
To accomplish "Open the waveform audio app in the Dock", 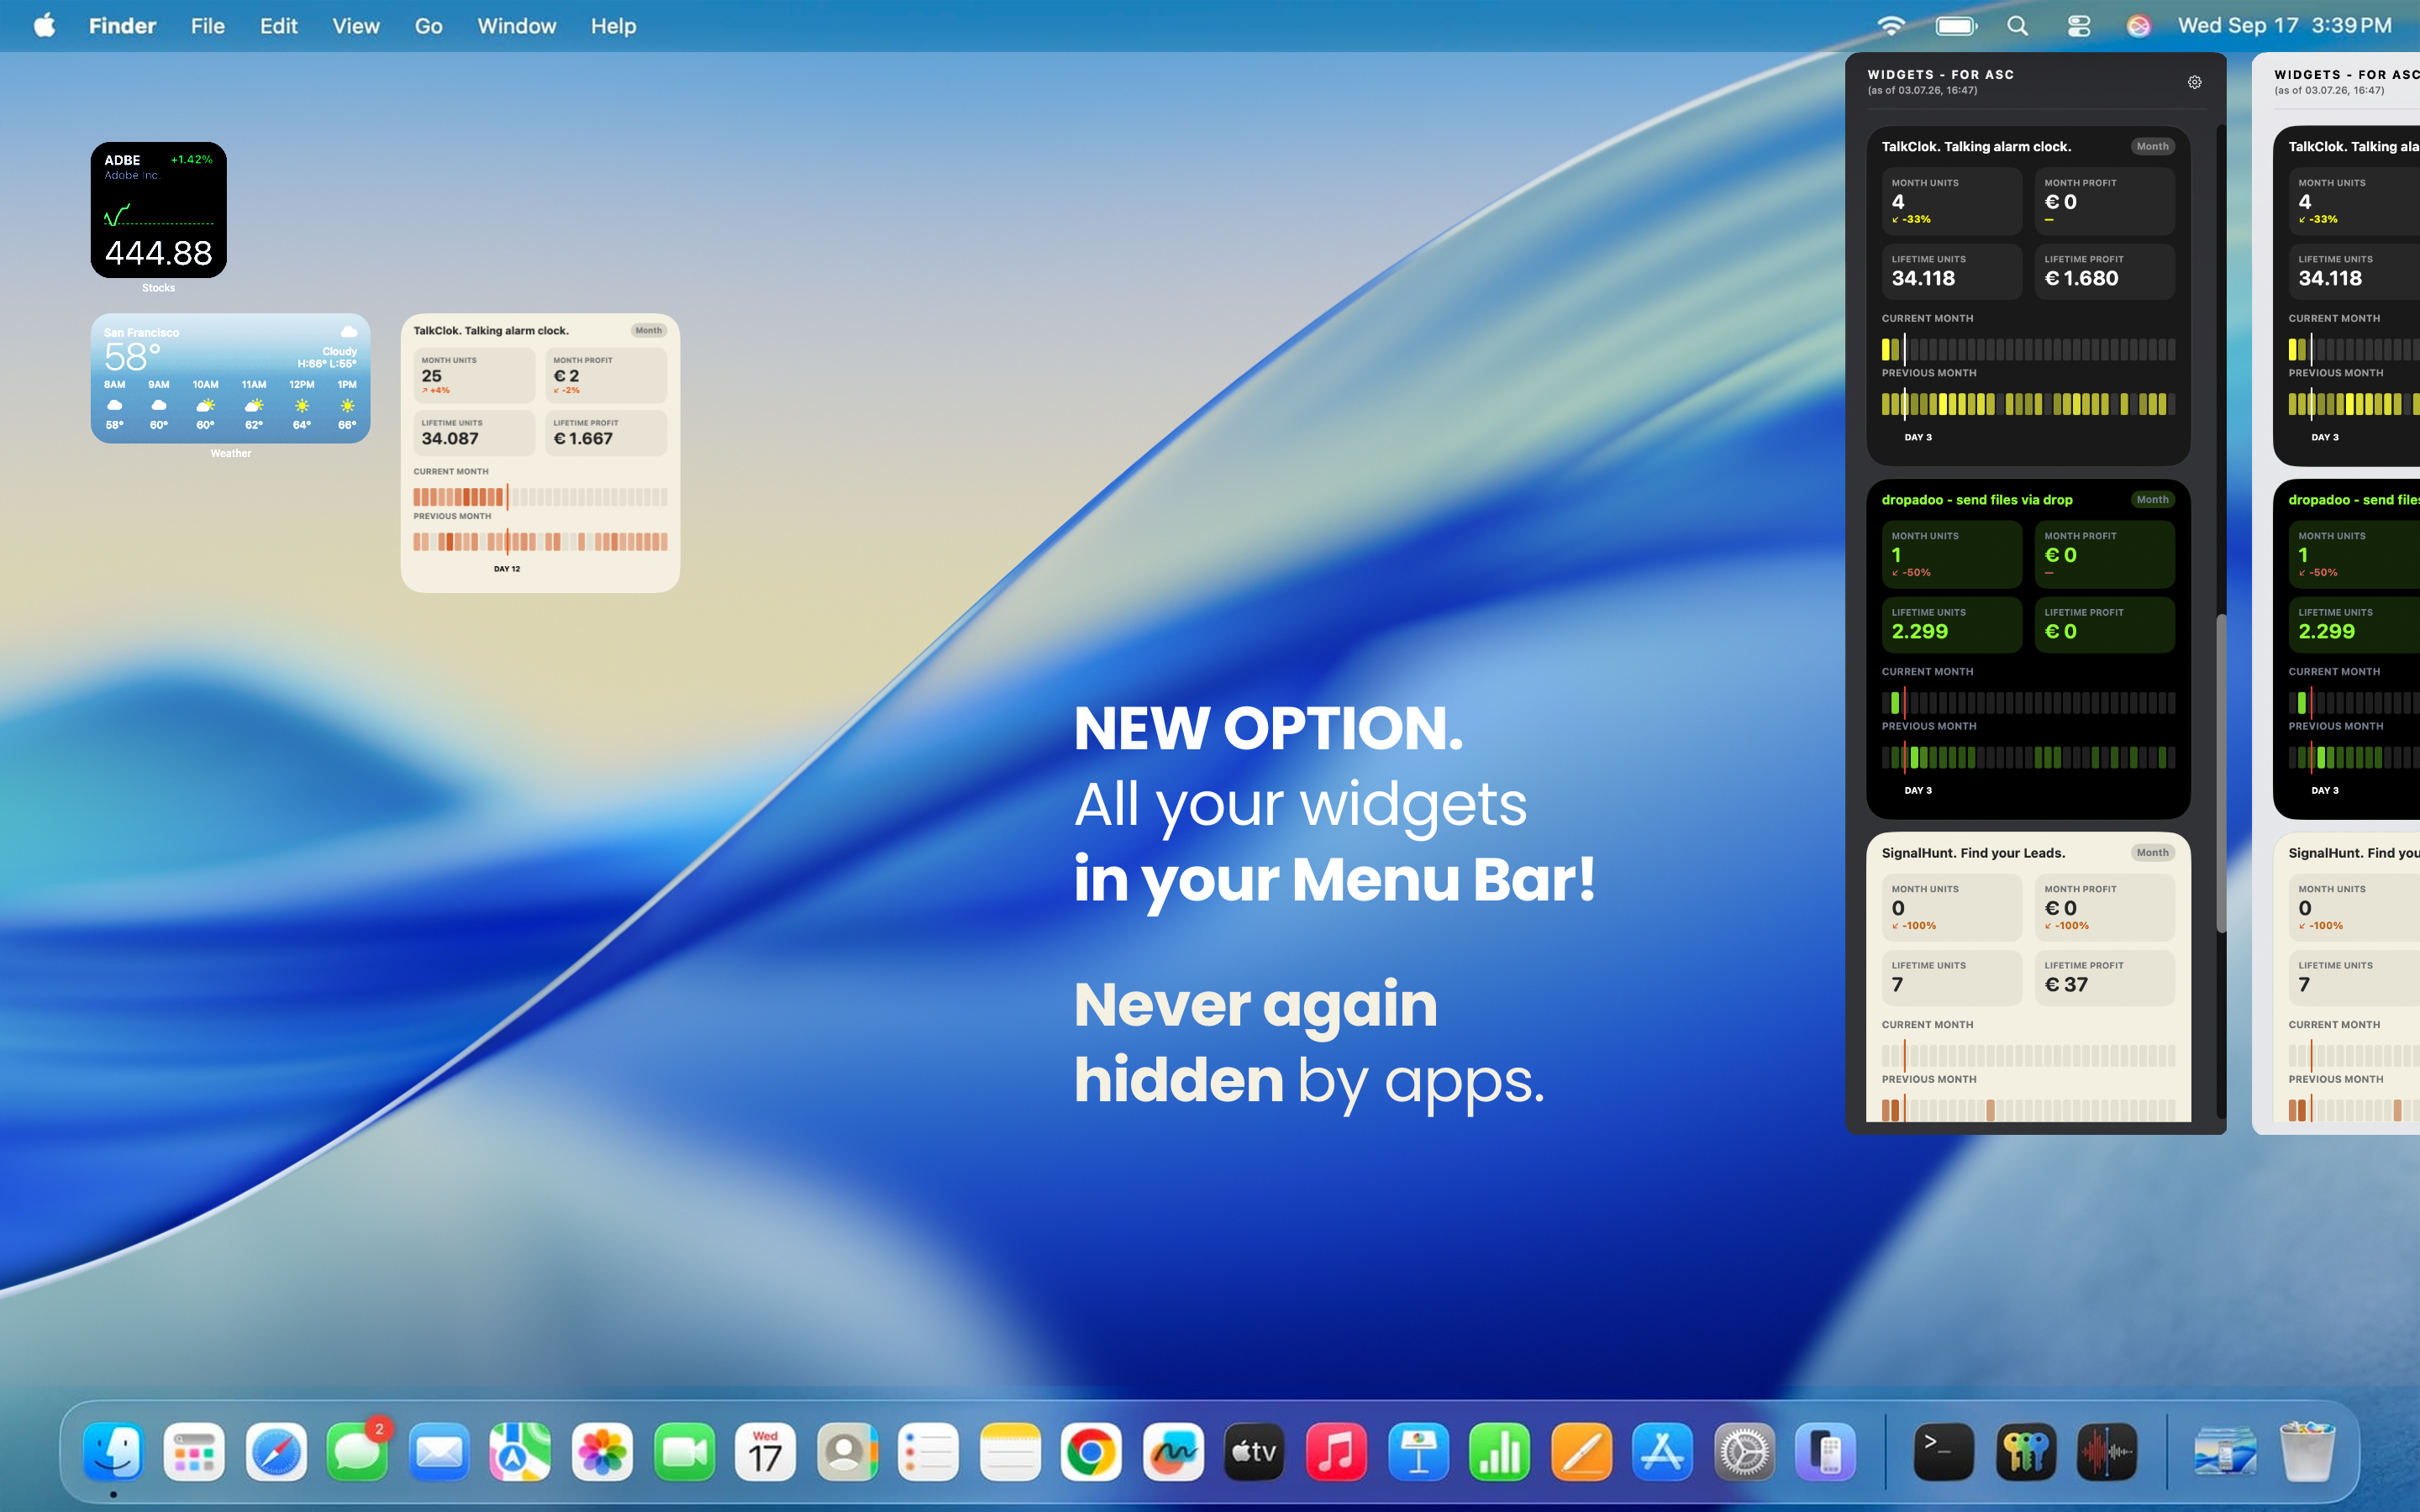I will pos(2107,1451).
